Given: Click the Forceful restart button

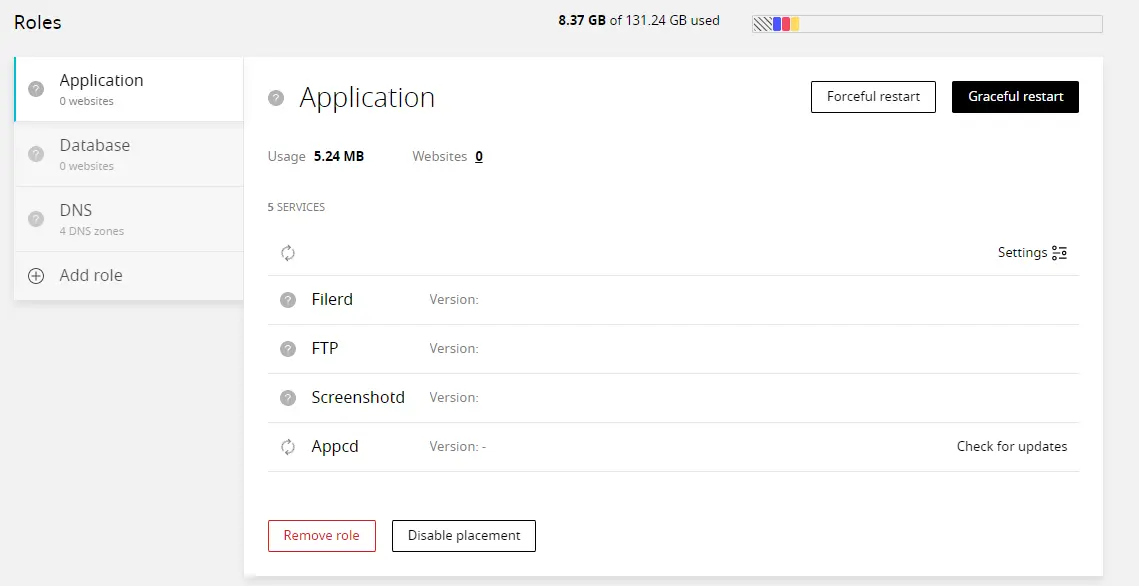Looking at the screenshot, I should [873, 97].
